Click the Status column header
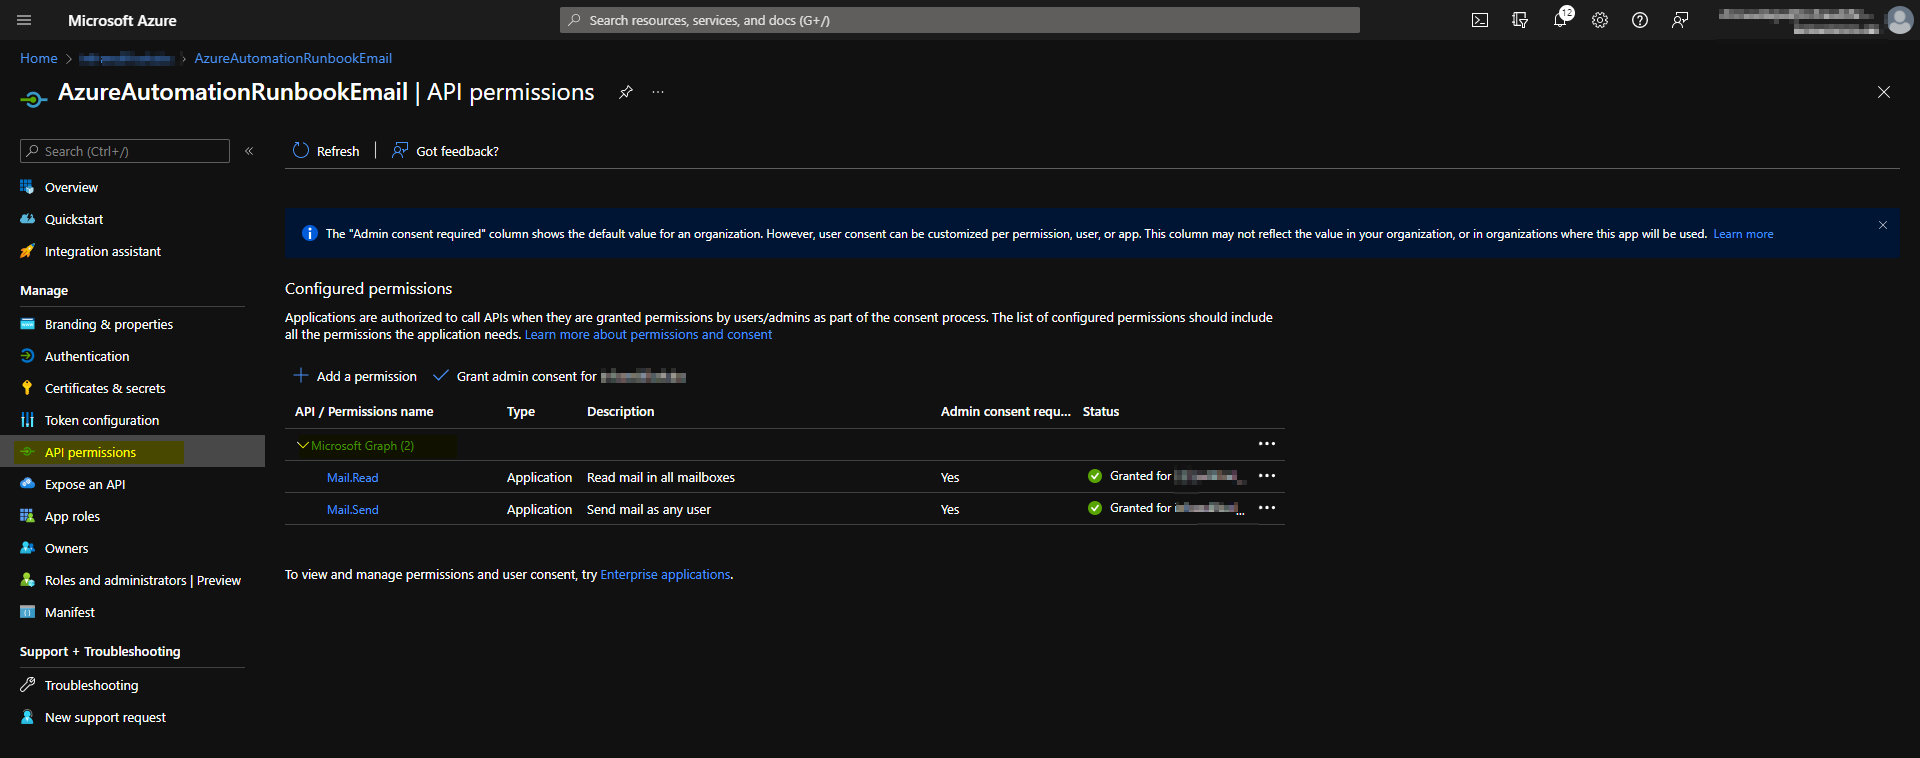The width and height of the screenshot is (1920, 758). pyautogui.click(x=1101, y=412)
